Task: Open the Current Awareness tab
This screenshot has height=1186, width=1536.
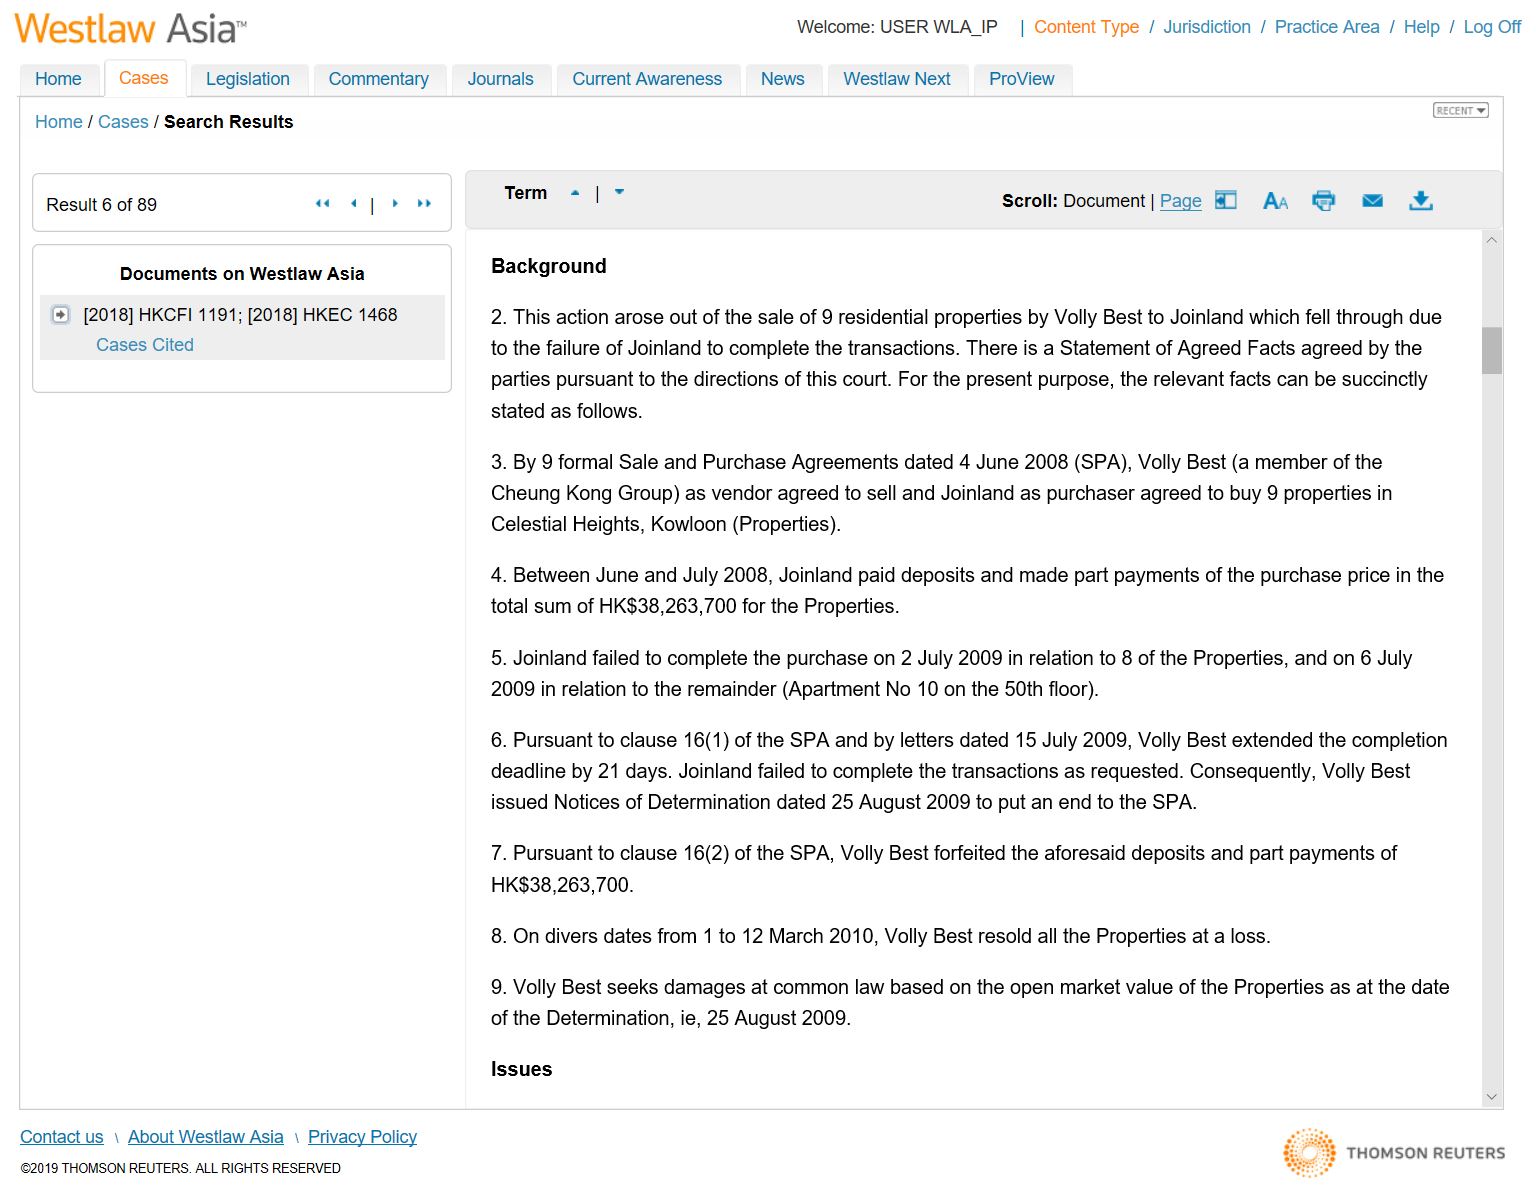Action: point(647,79)
